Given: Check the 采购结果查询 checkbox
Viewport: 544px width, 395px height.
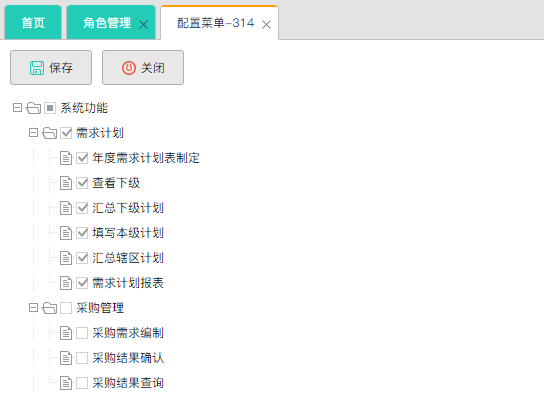Looking at the screenshot, I should pos(82,383).
